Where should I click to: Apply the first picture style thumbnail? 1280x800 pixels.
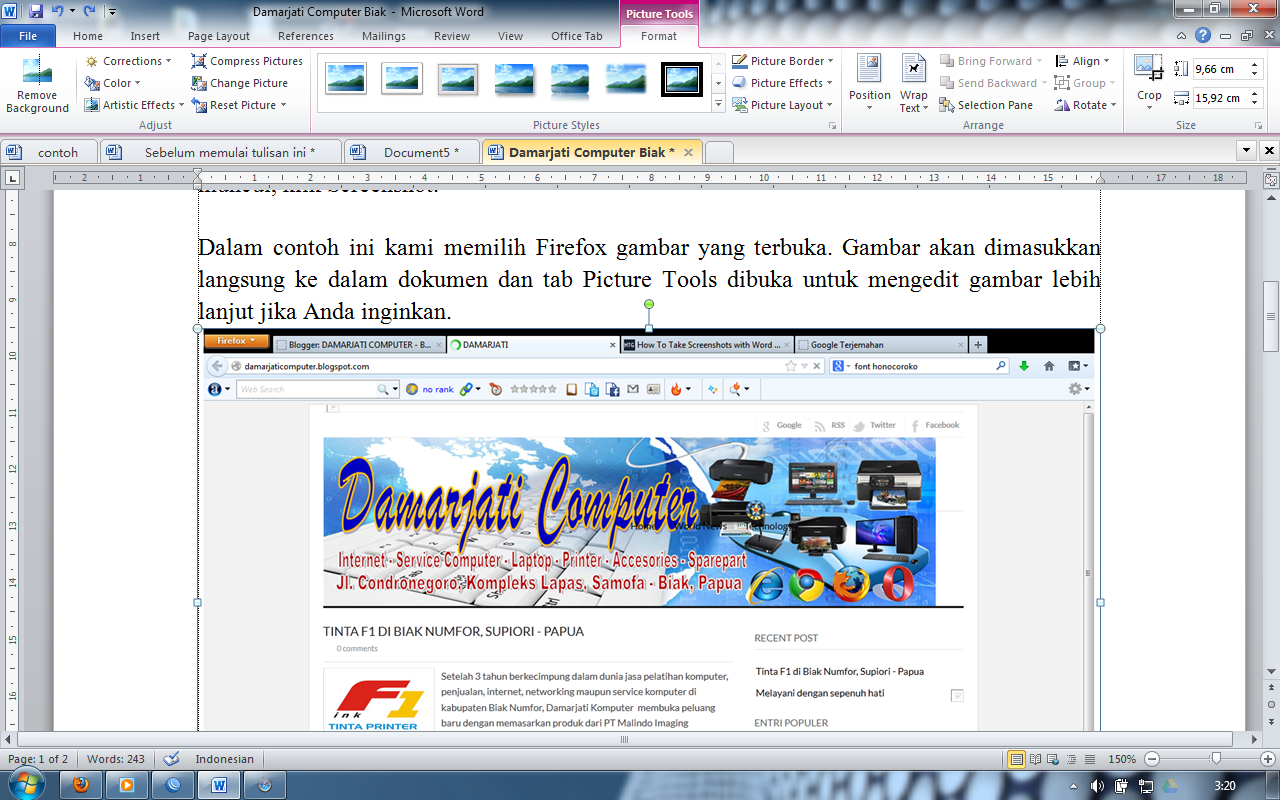346,79
